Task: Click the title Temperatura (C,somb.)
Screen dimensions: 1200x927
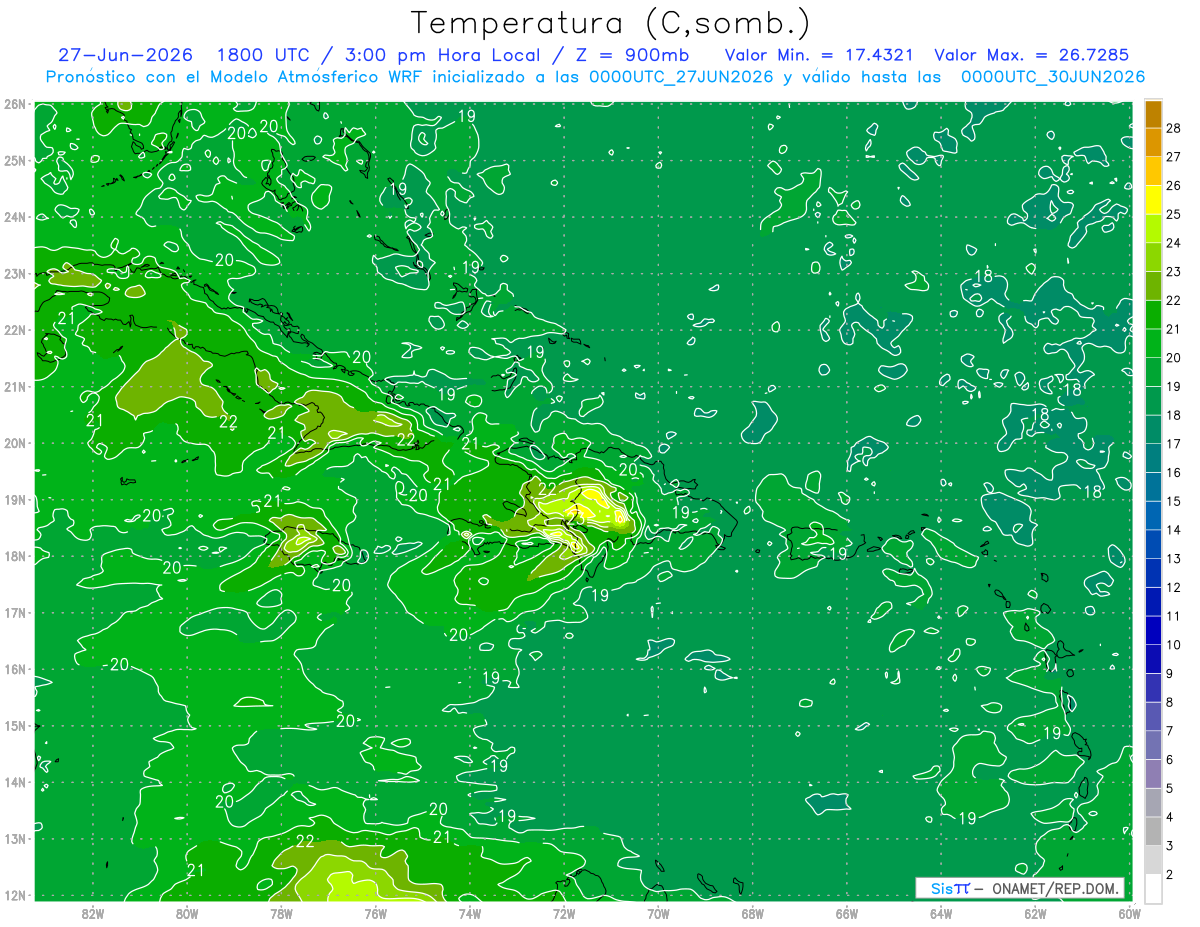Action: pos(610,23)
